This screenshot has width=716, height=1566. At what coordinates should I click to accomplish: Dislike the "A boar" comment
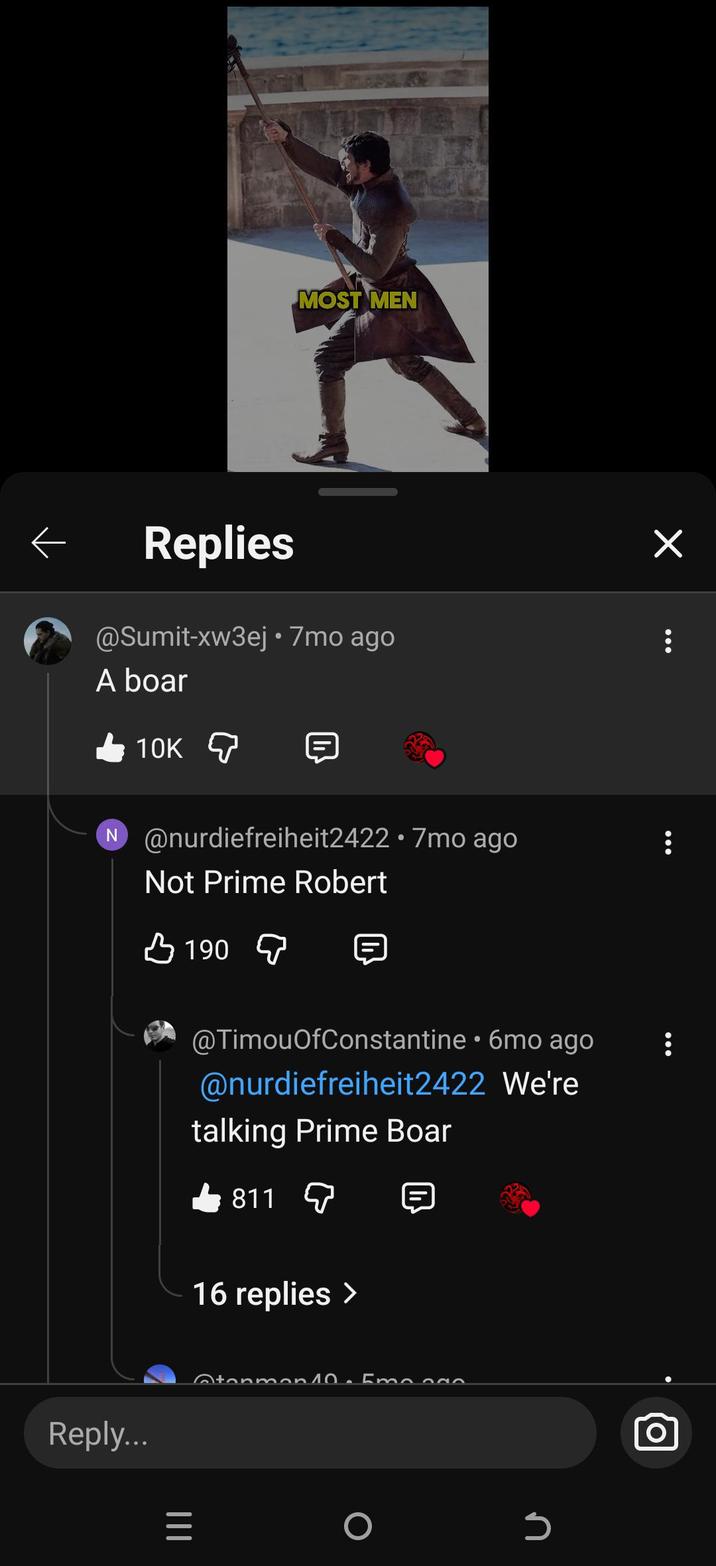(x=222, y=747)
